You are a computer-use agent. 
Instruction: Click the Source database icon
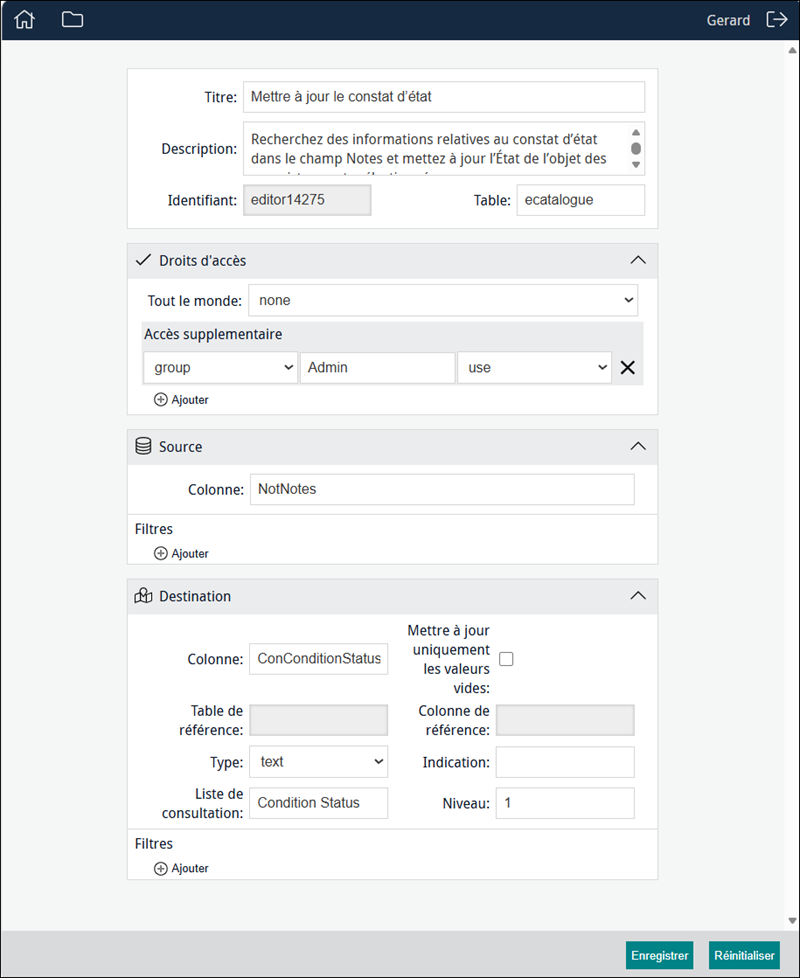coord(143,446)
